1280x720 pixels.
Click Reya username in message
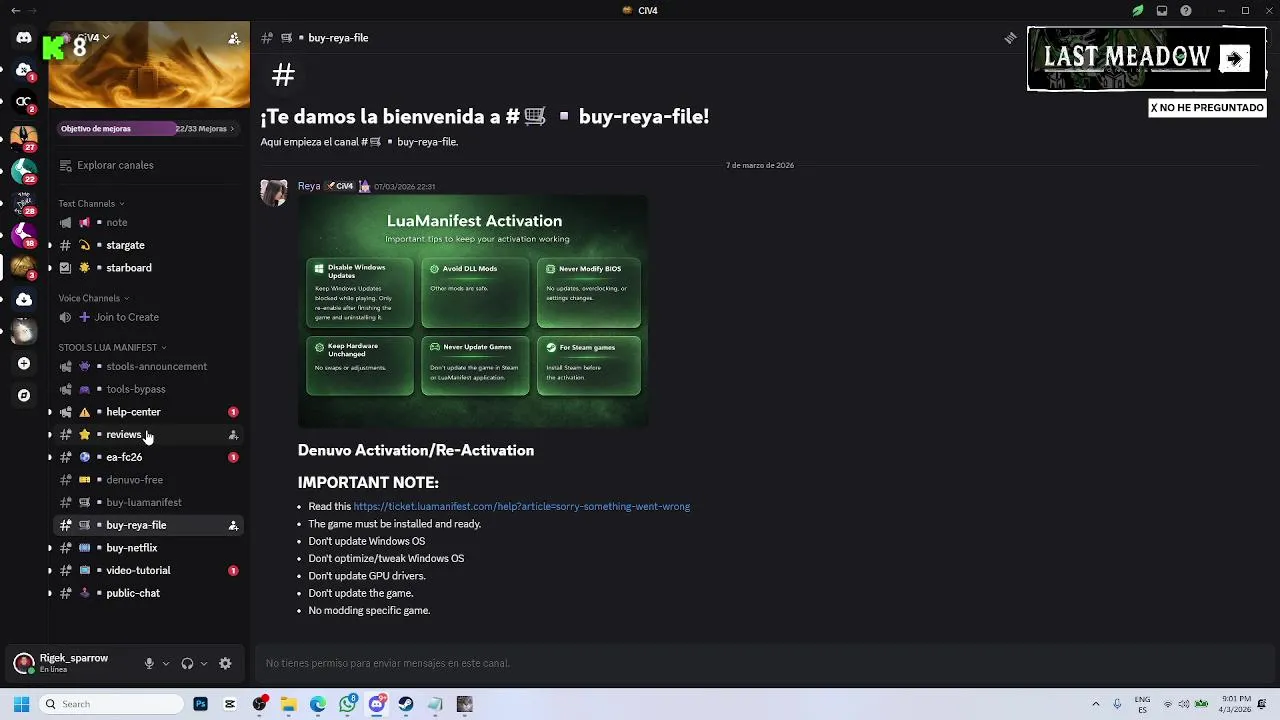pyautogui.click(x=309, y=186)
